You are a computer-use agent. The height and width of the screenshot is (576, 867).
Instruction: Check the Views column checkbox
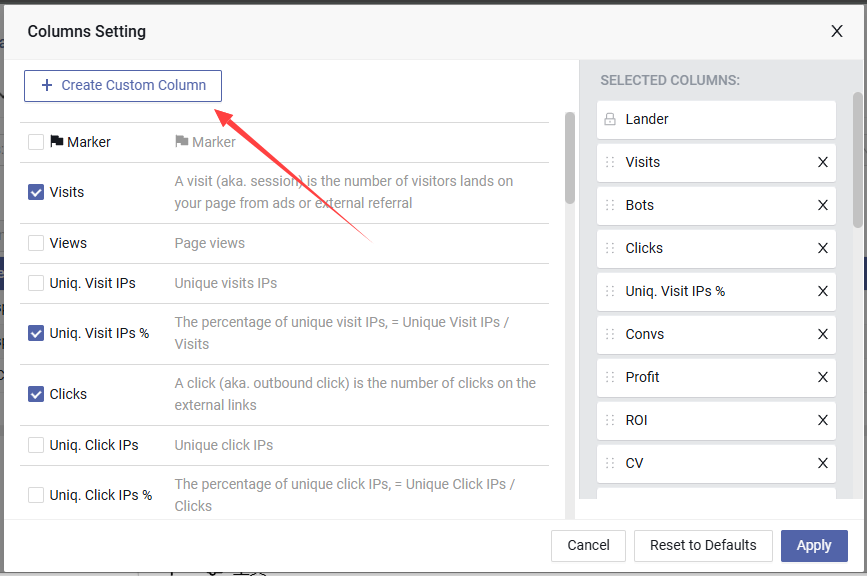(36, 243)
